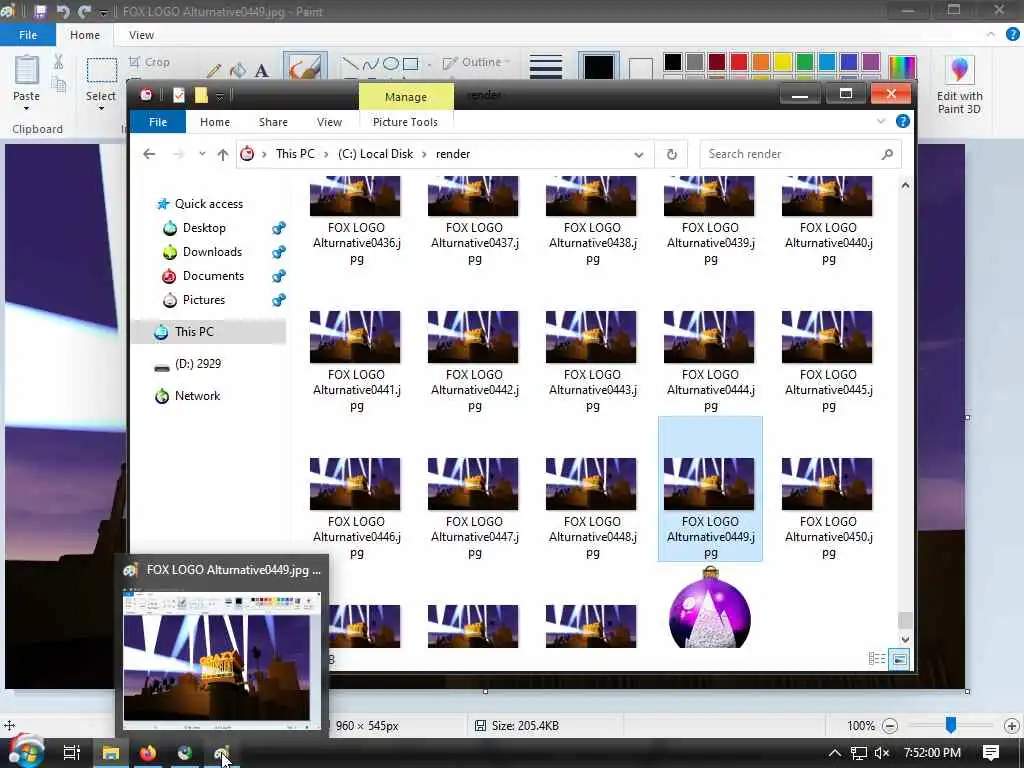Collapse the Paint ribbon chevron
Viewport: 1024px width, 768px height.
(991, 35)
